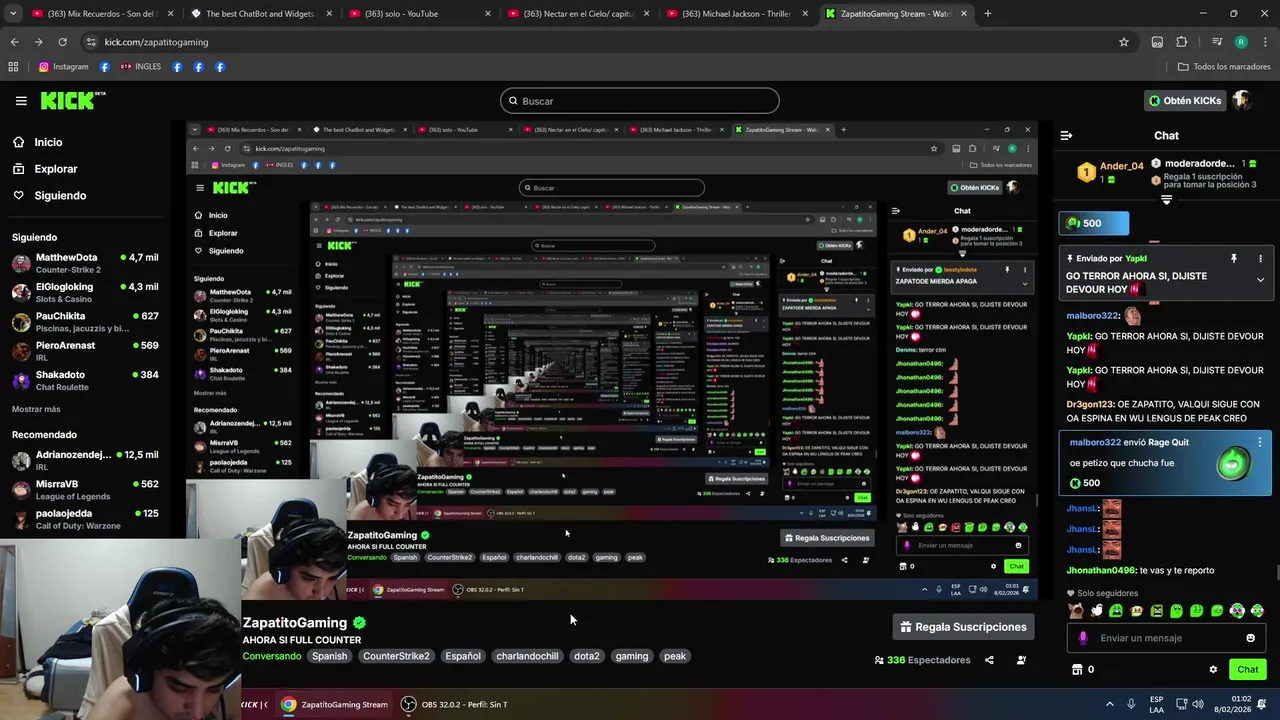Click the address bar URL kick.com/zapatitogaming
1280x720 pixels.
tap(158, 42)
